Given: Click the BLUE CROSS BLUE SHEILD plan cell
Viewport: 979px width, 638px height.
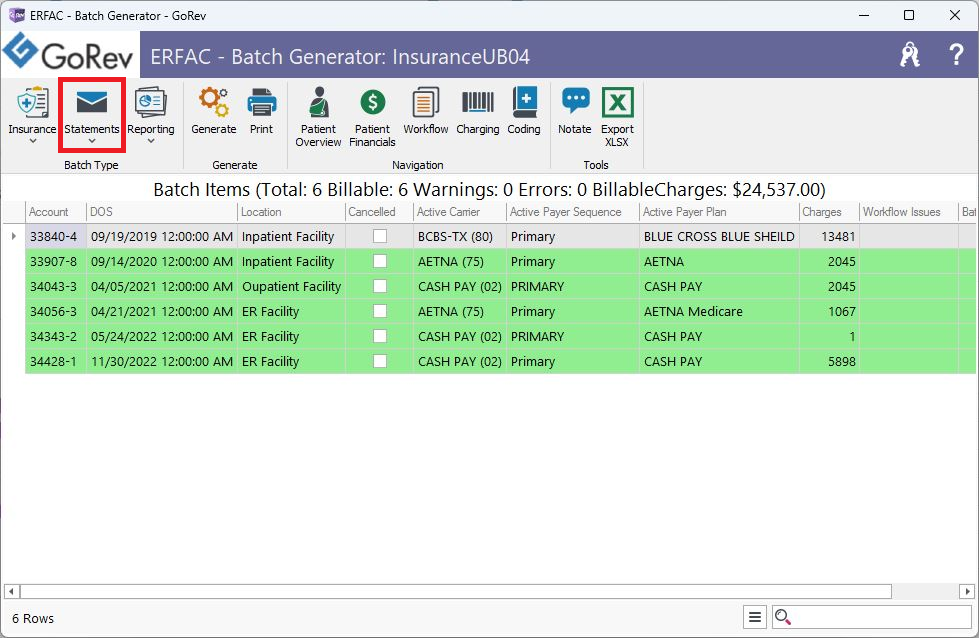Looking at the screenshot, I should click(x=719, y=237).
